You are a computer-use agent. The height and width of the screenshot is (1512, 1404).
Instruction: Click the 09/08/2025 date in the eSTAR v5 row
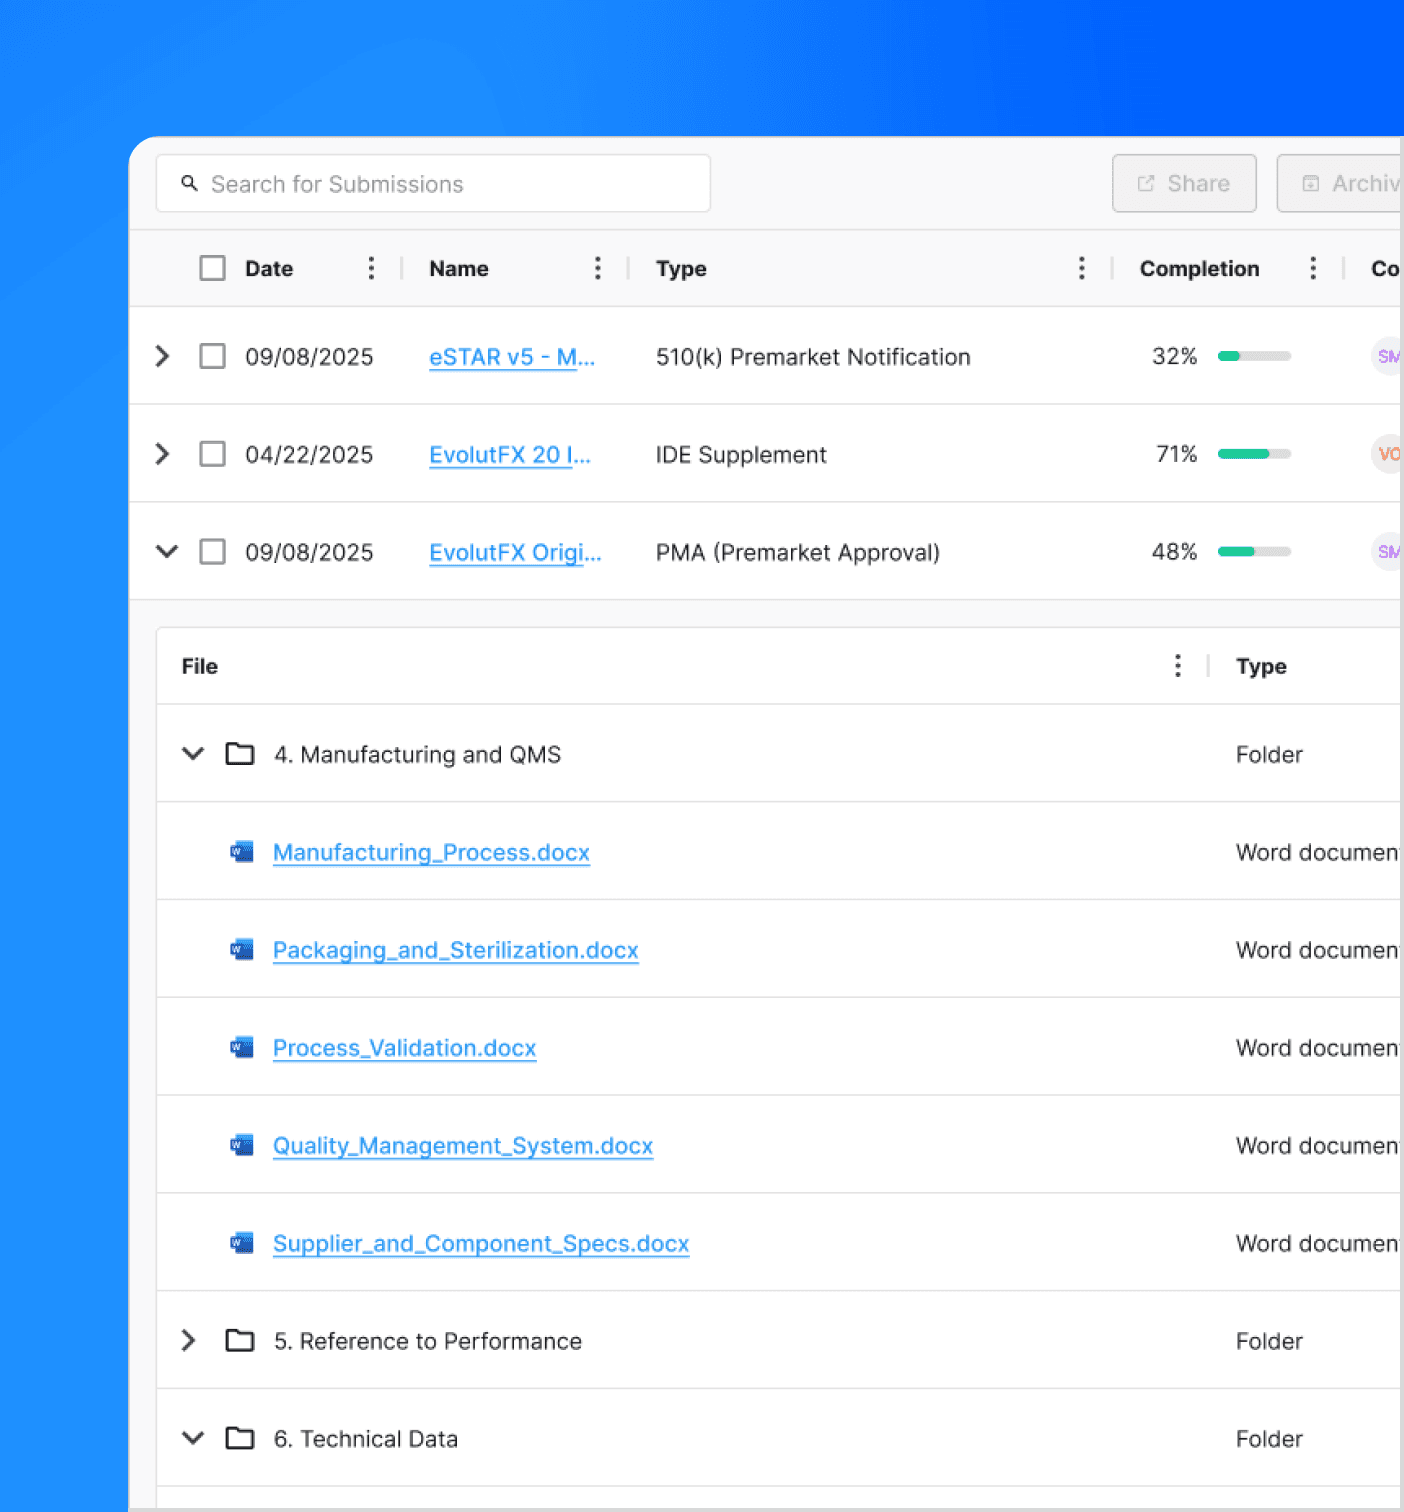(309, 357)
